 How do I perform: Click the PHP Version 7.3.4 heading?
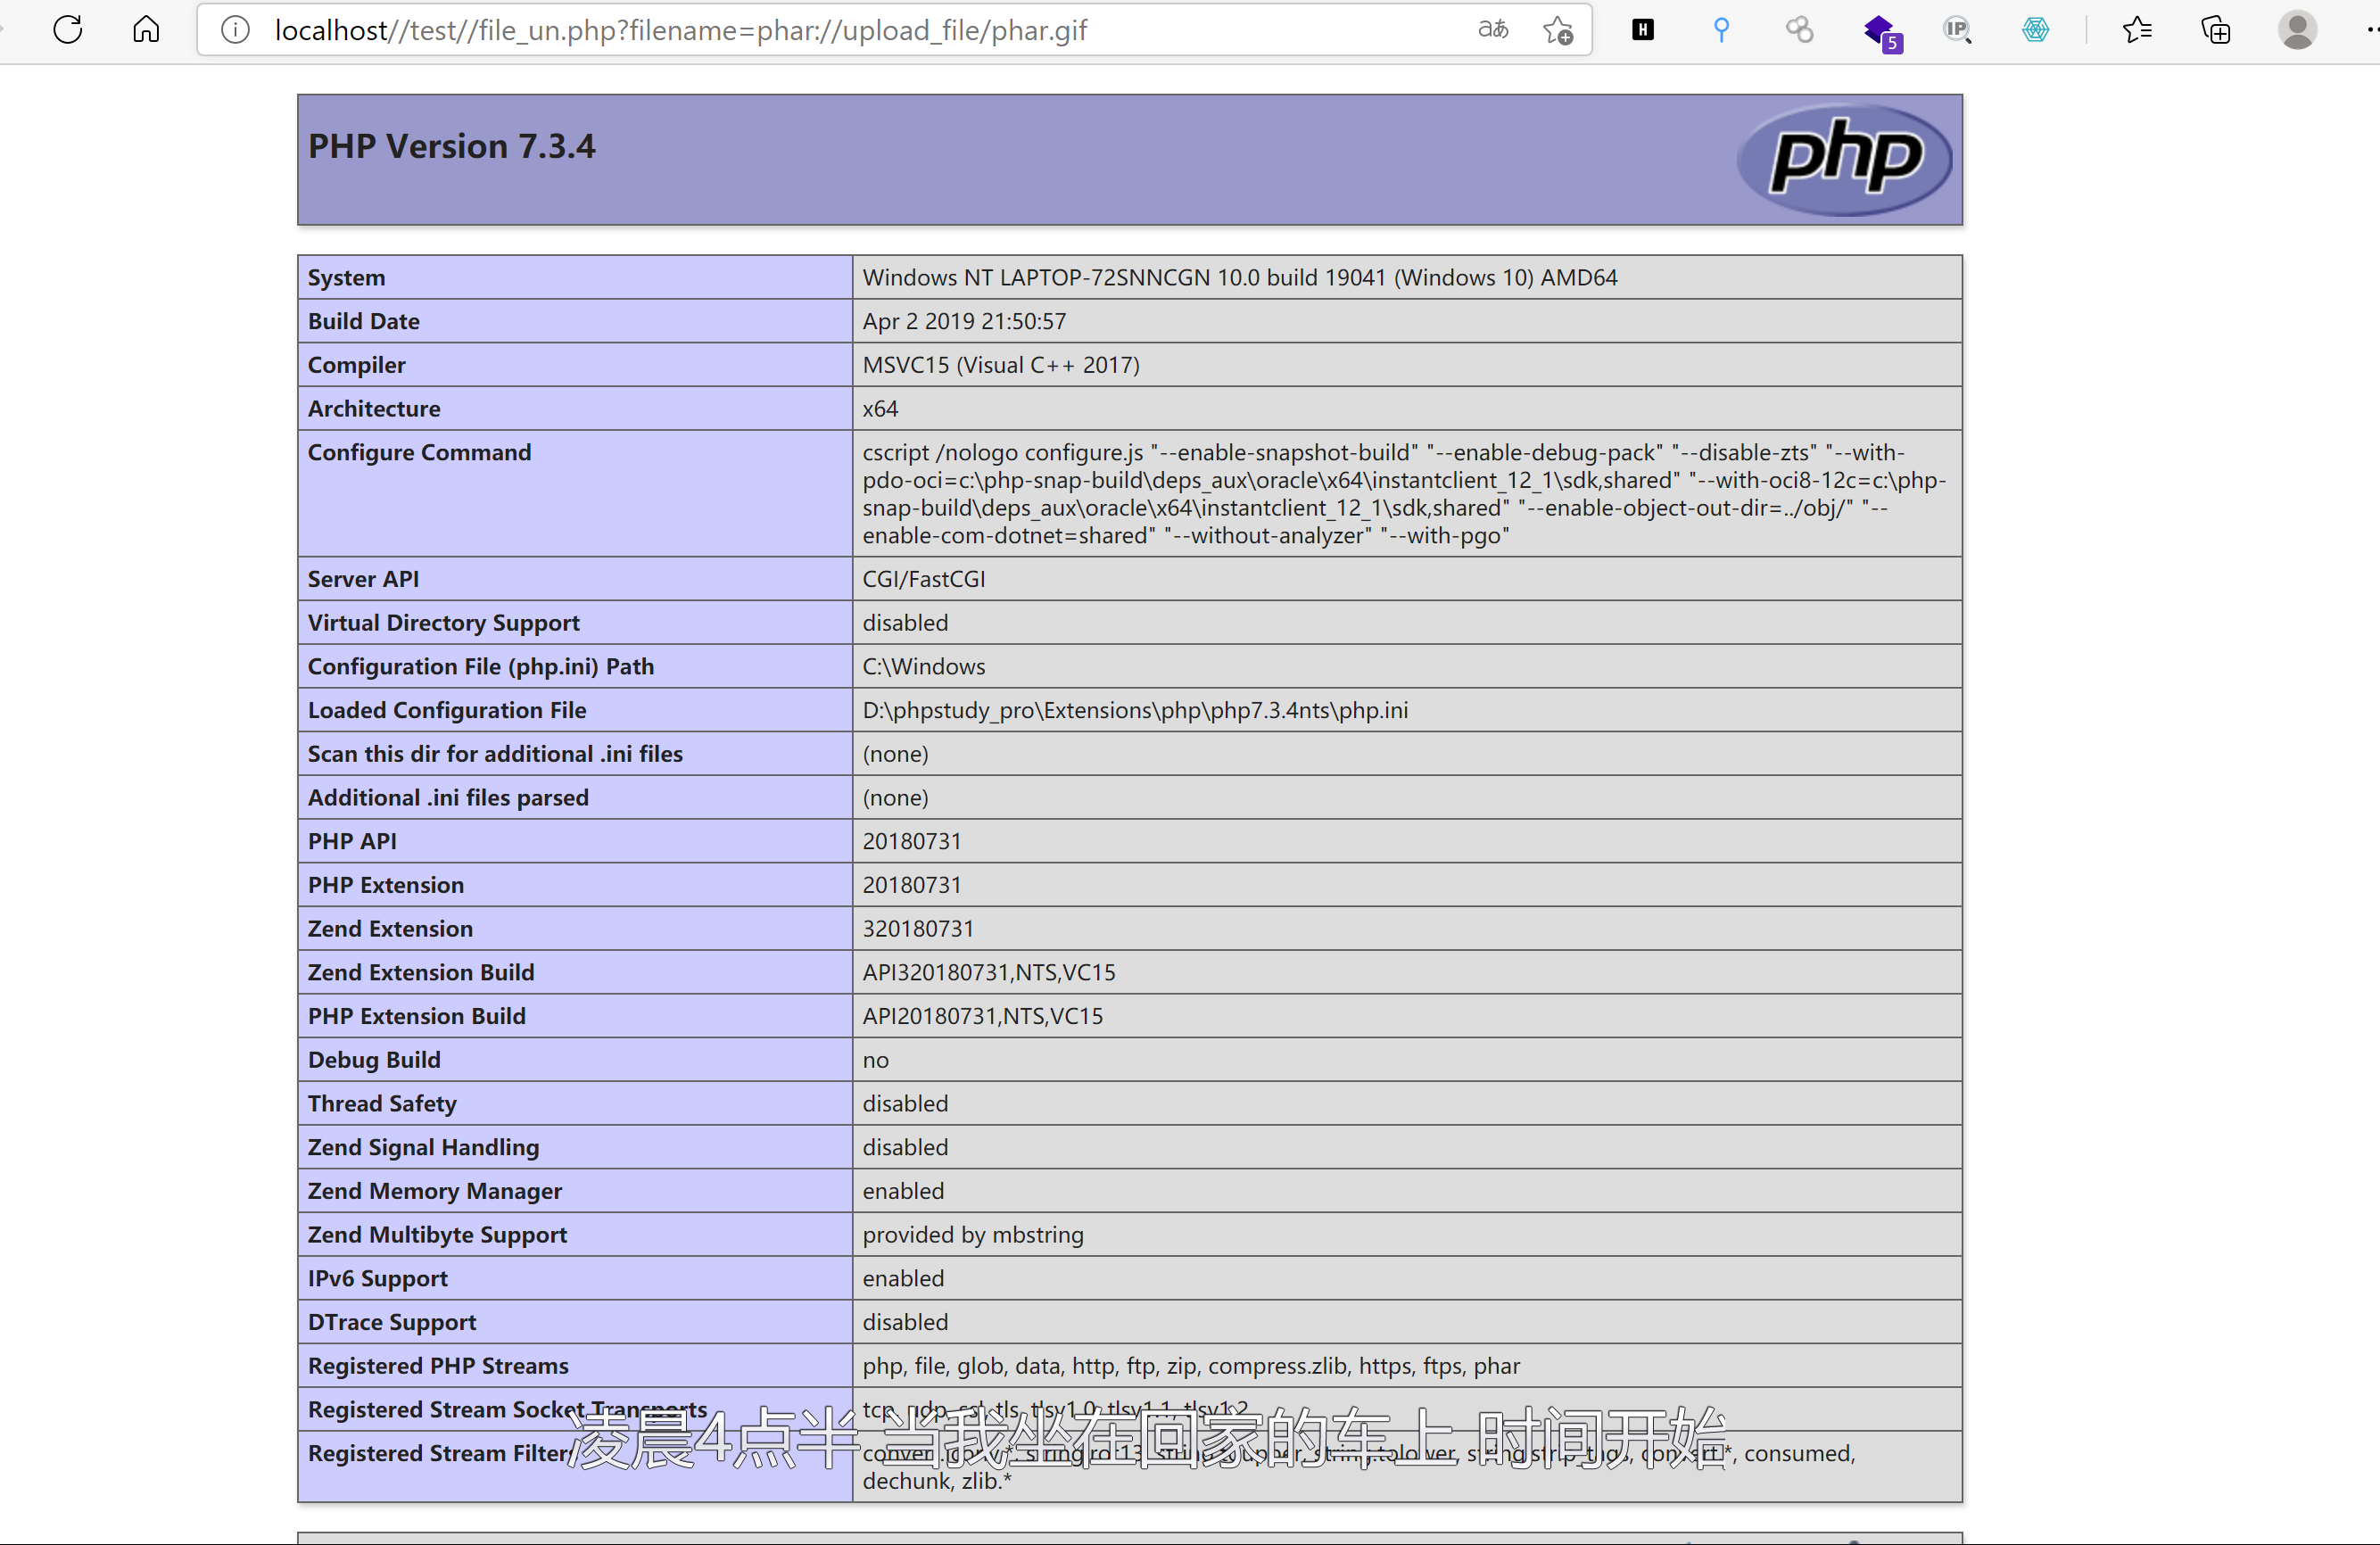coord(451,147)
